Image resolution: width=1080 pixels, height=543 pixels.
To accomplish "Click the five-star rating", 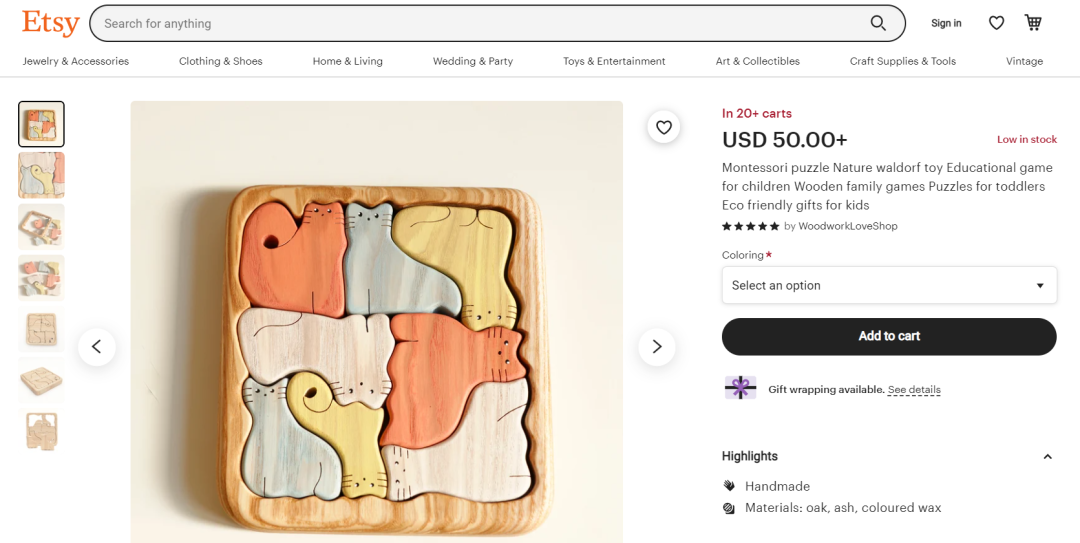I will click(750, 226).
